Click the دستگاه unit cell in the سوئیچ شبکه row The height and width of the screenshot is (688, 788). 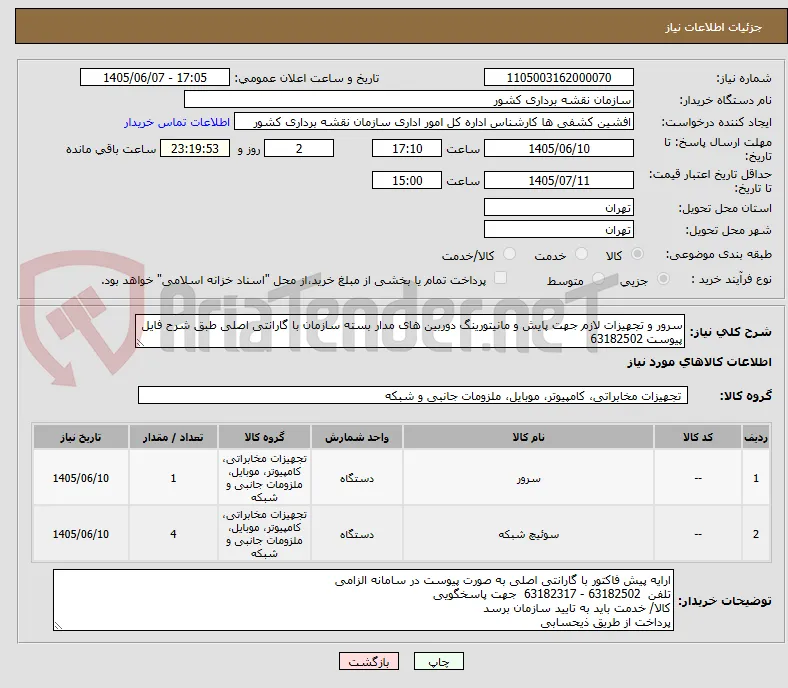pyautogui.click(x=357, y=534)
